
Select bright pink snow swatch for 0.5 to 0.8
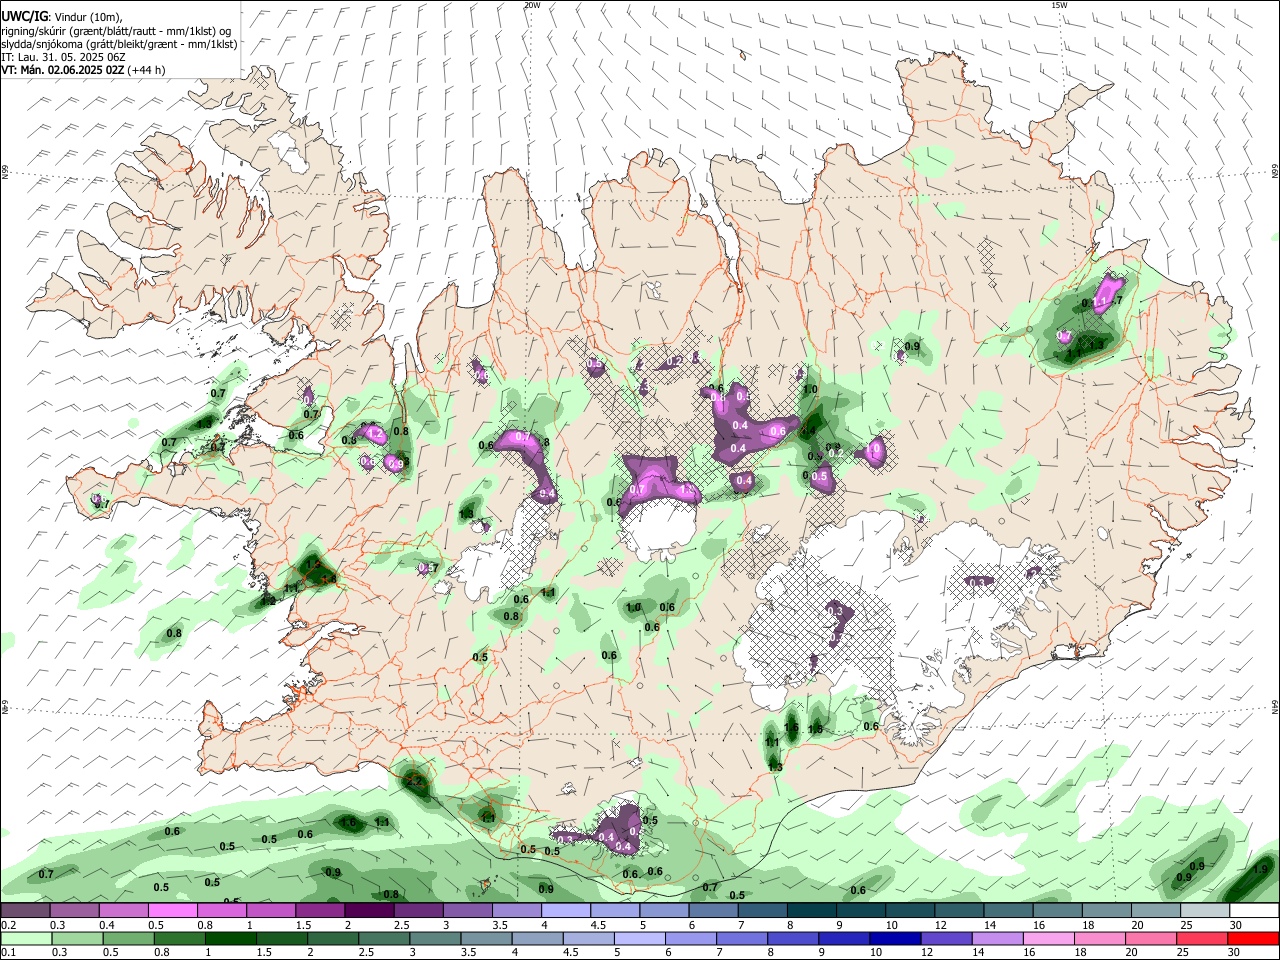[173, 910]
